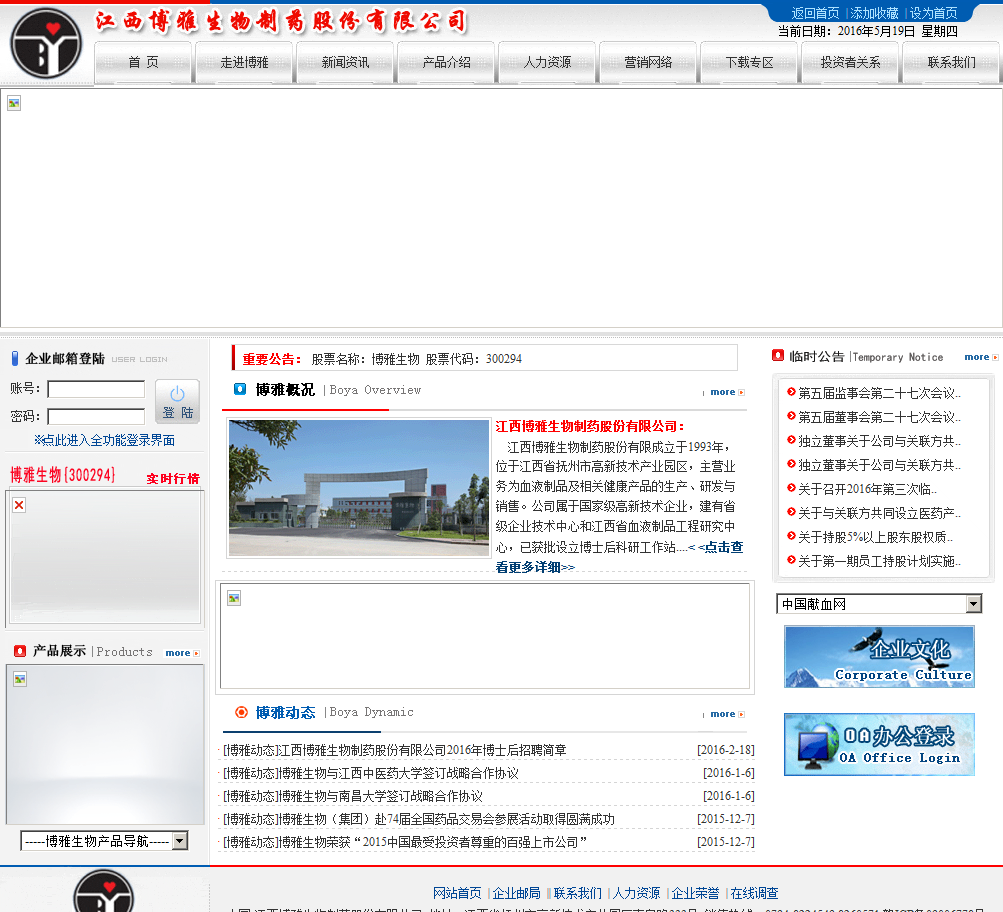Viewport: 1003px width, 912px height.
Task: Click 设为首页 link at top right
Action: point(933,13)
